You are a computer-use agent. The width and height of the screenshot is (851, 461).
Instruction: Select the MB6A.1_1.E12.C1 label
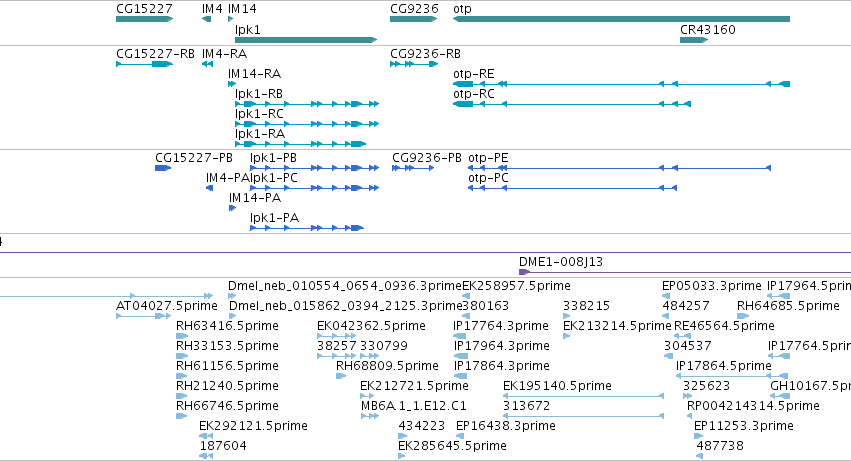click(x=414, y=406)
